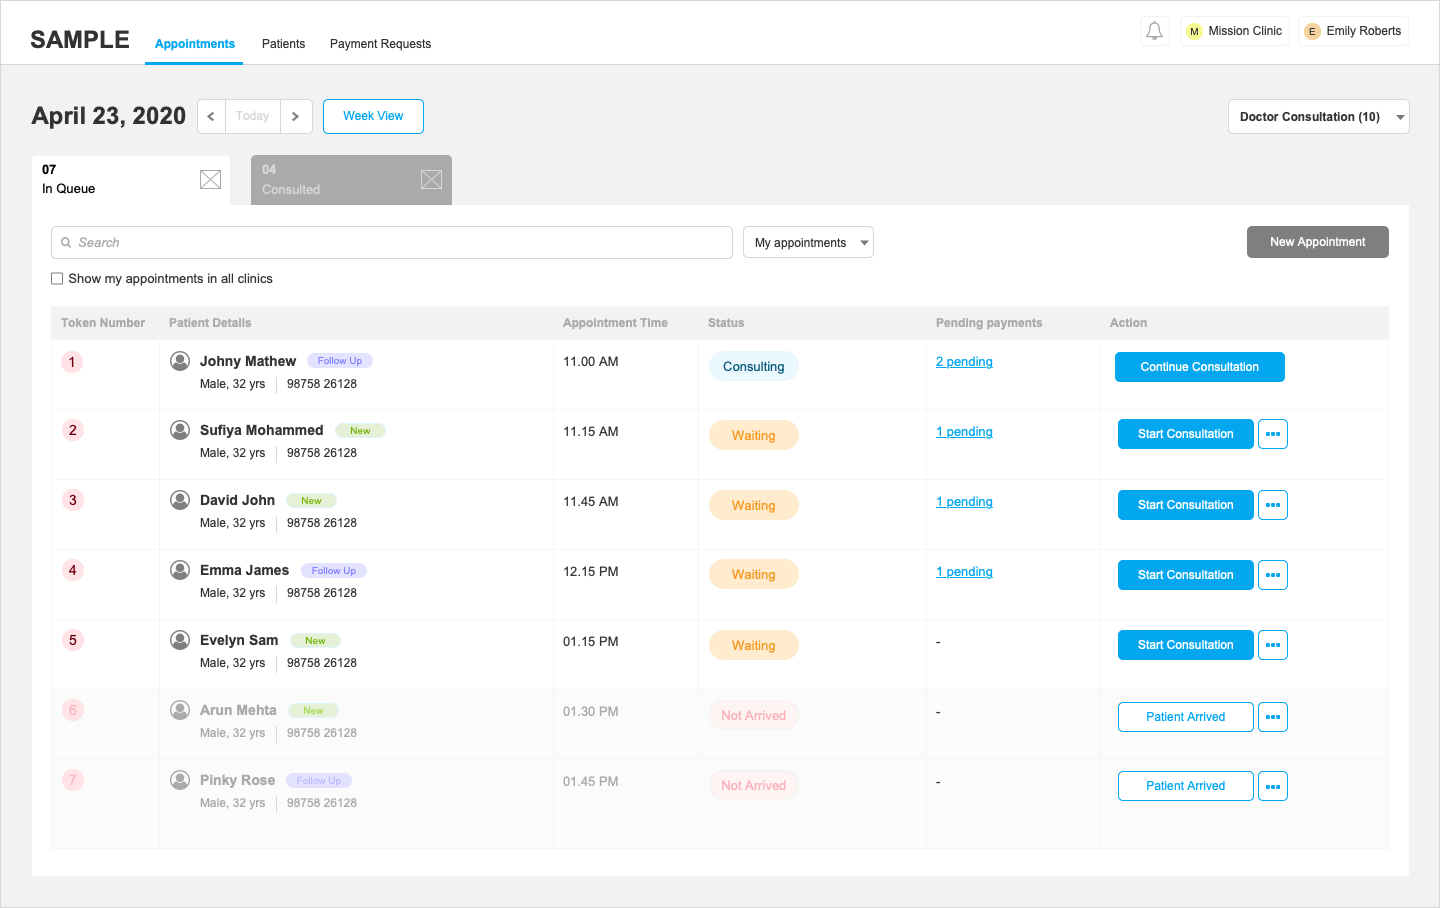
Task: Go to next day arrow
Action: [x=296, y=116]
